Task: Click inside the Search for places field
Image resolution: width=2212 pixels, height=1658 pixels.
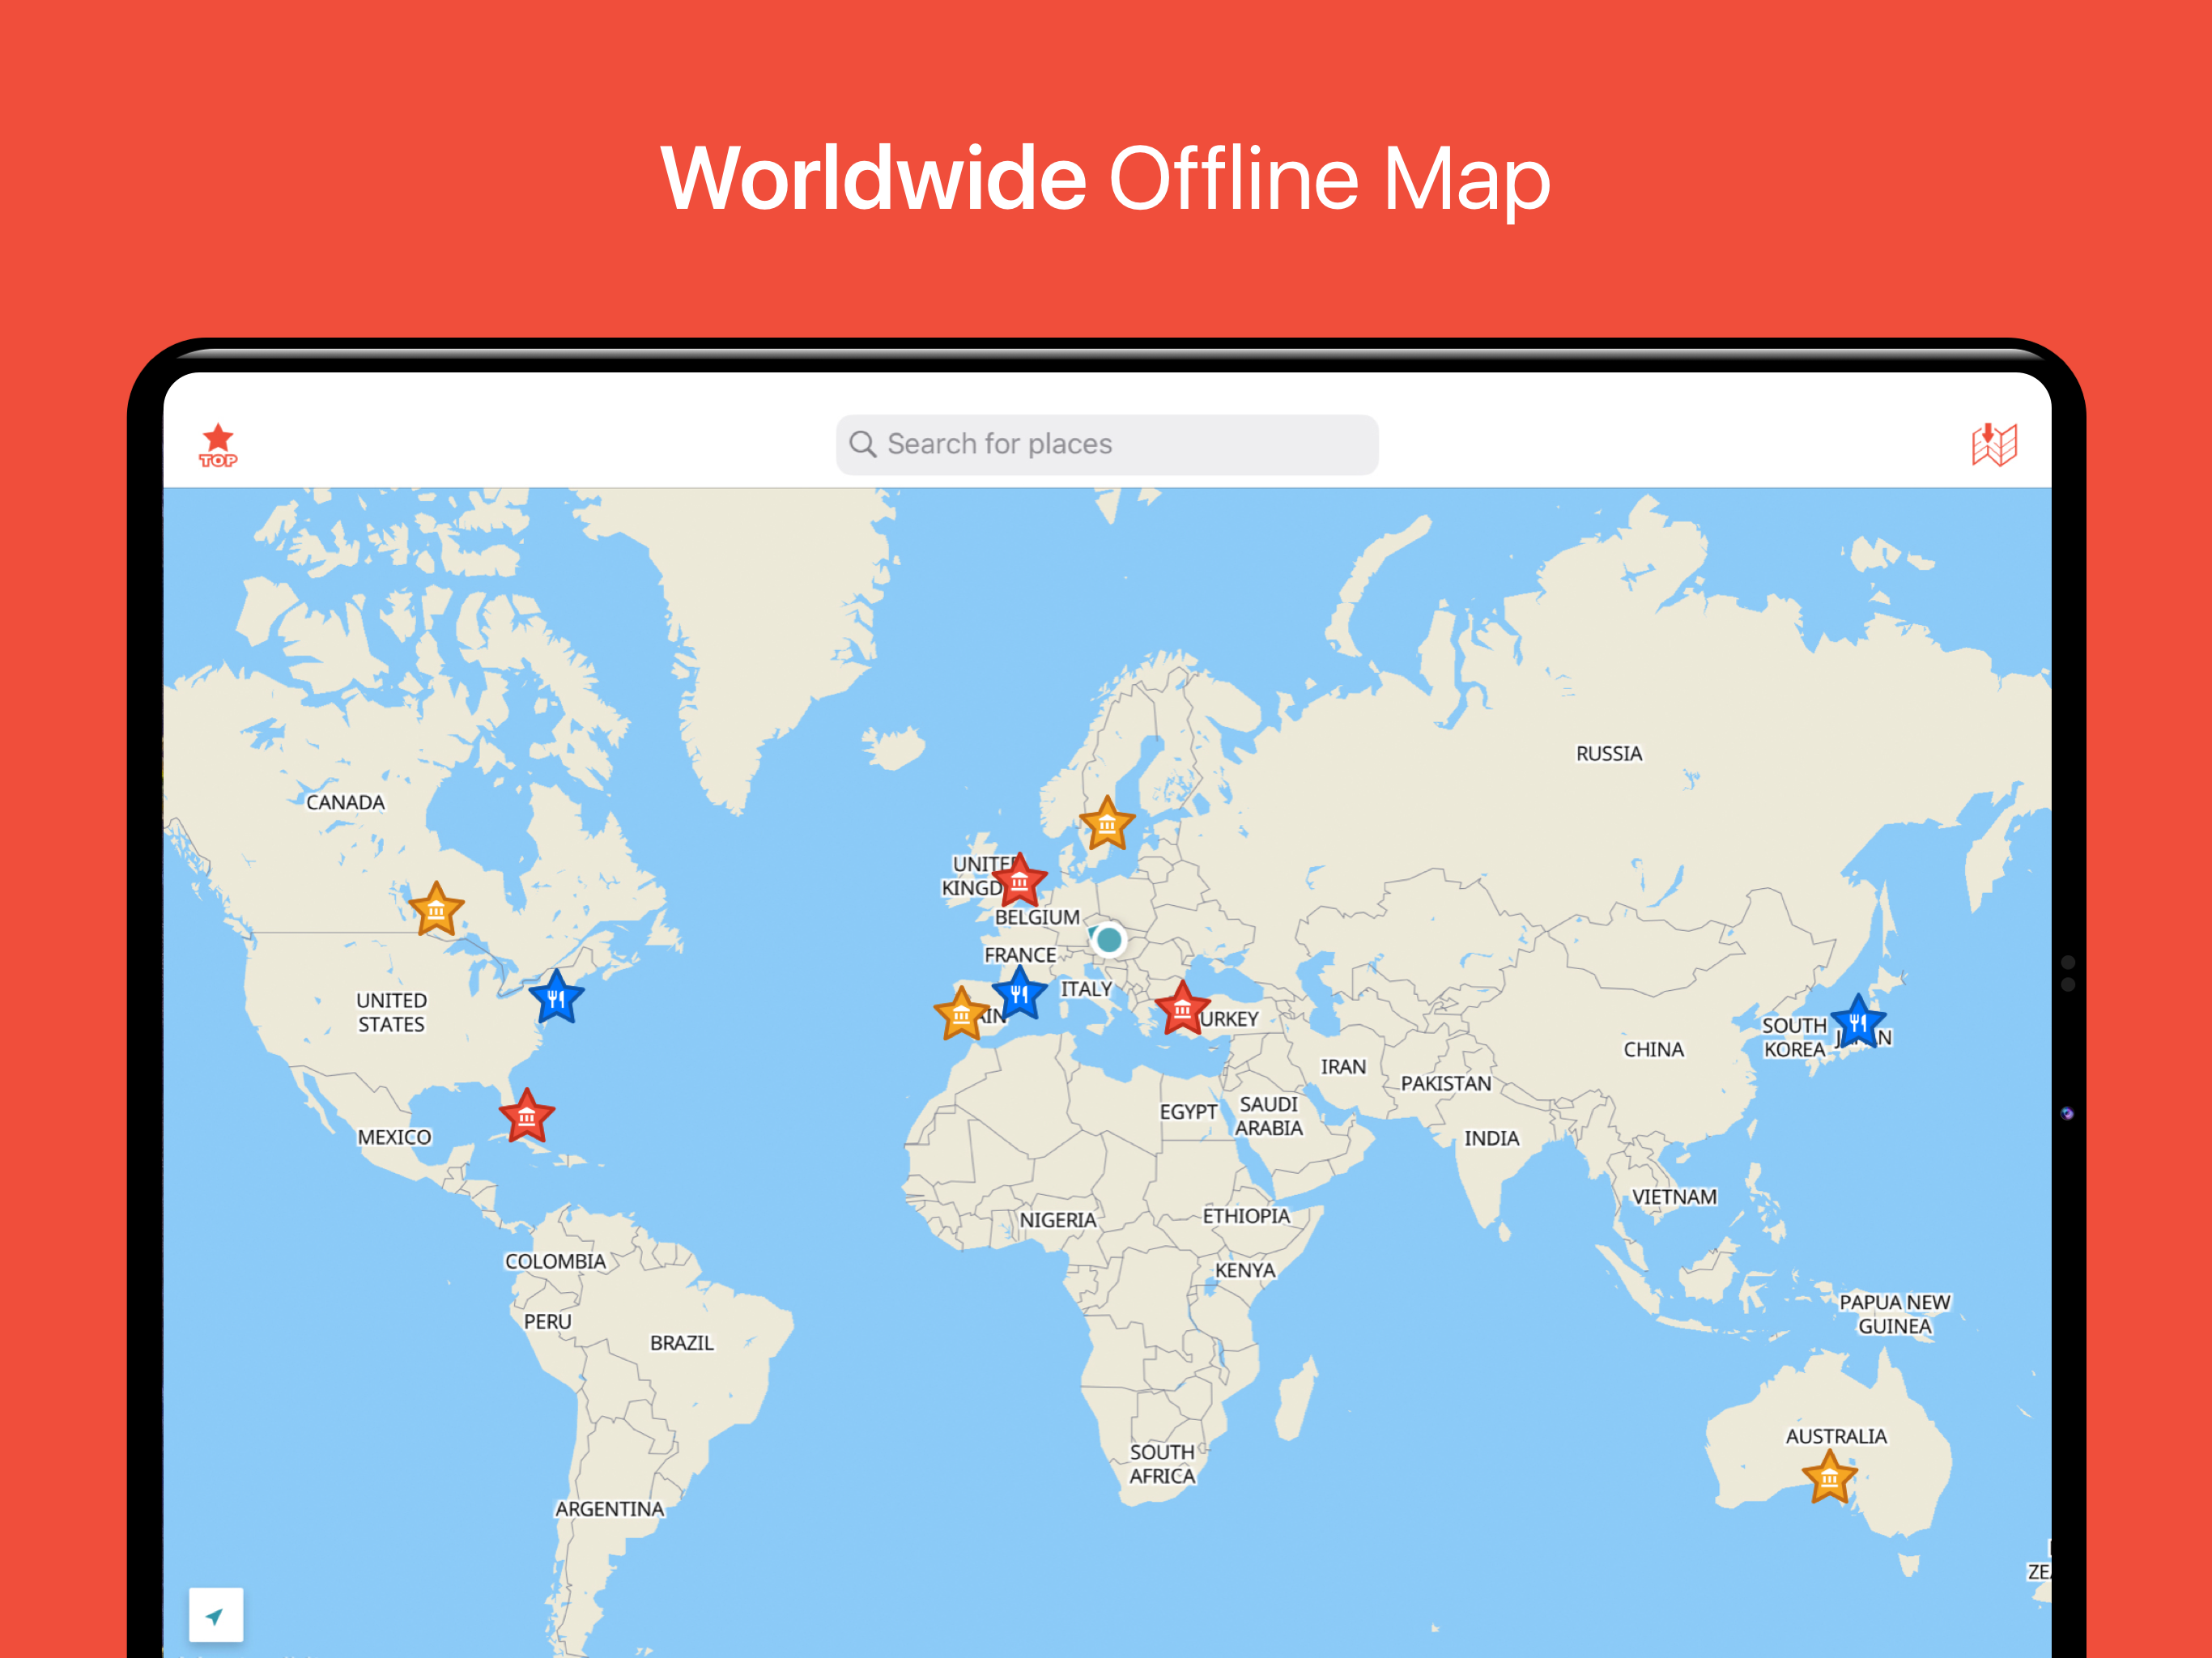Action: [1105, 443]
